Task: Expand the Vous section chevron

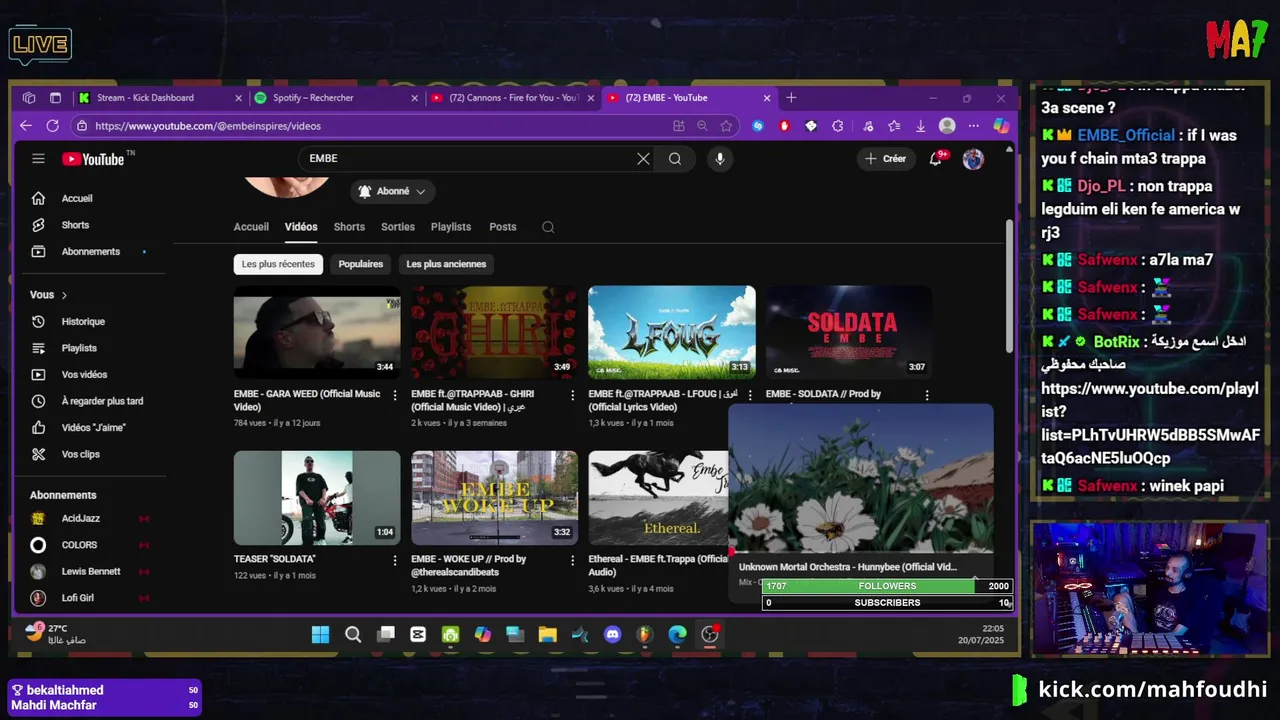Action: [64, 295]
